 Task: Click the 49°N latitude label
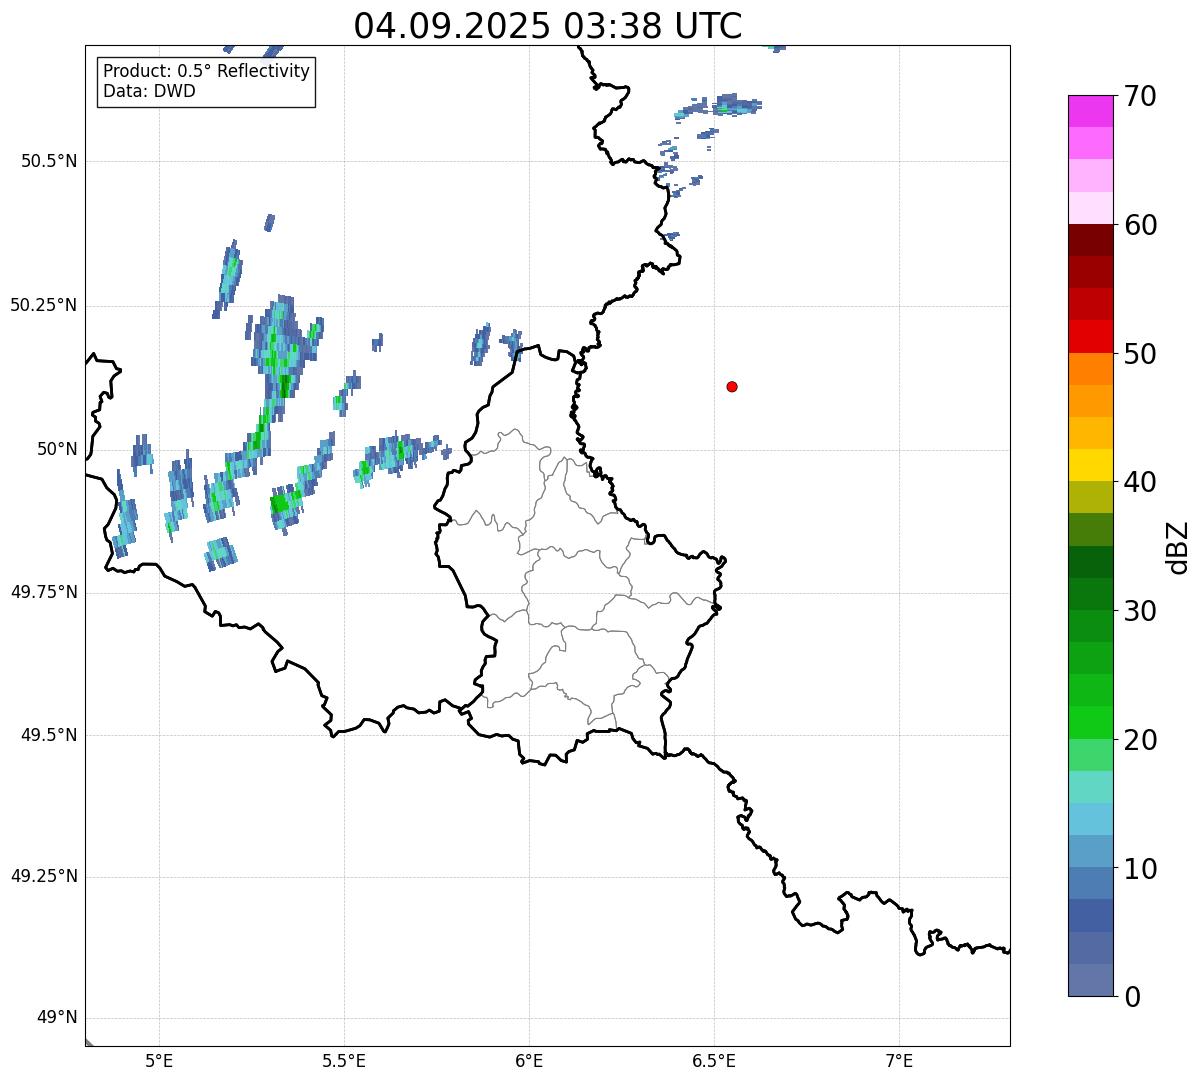point(58,1018)
